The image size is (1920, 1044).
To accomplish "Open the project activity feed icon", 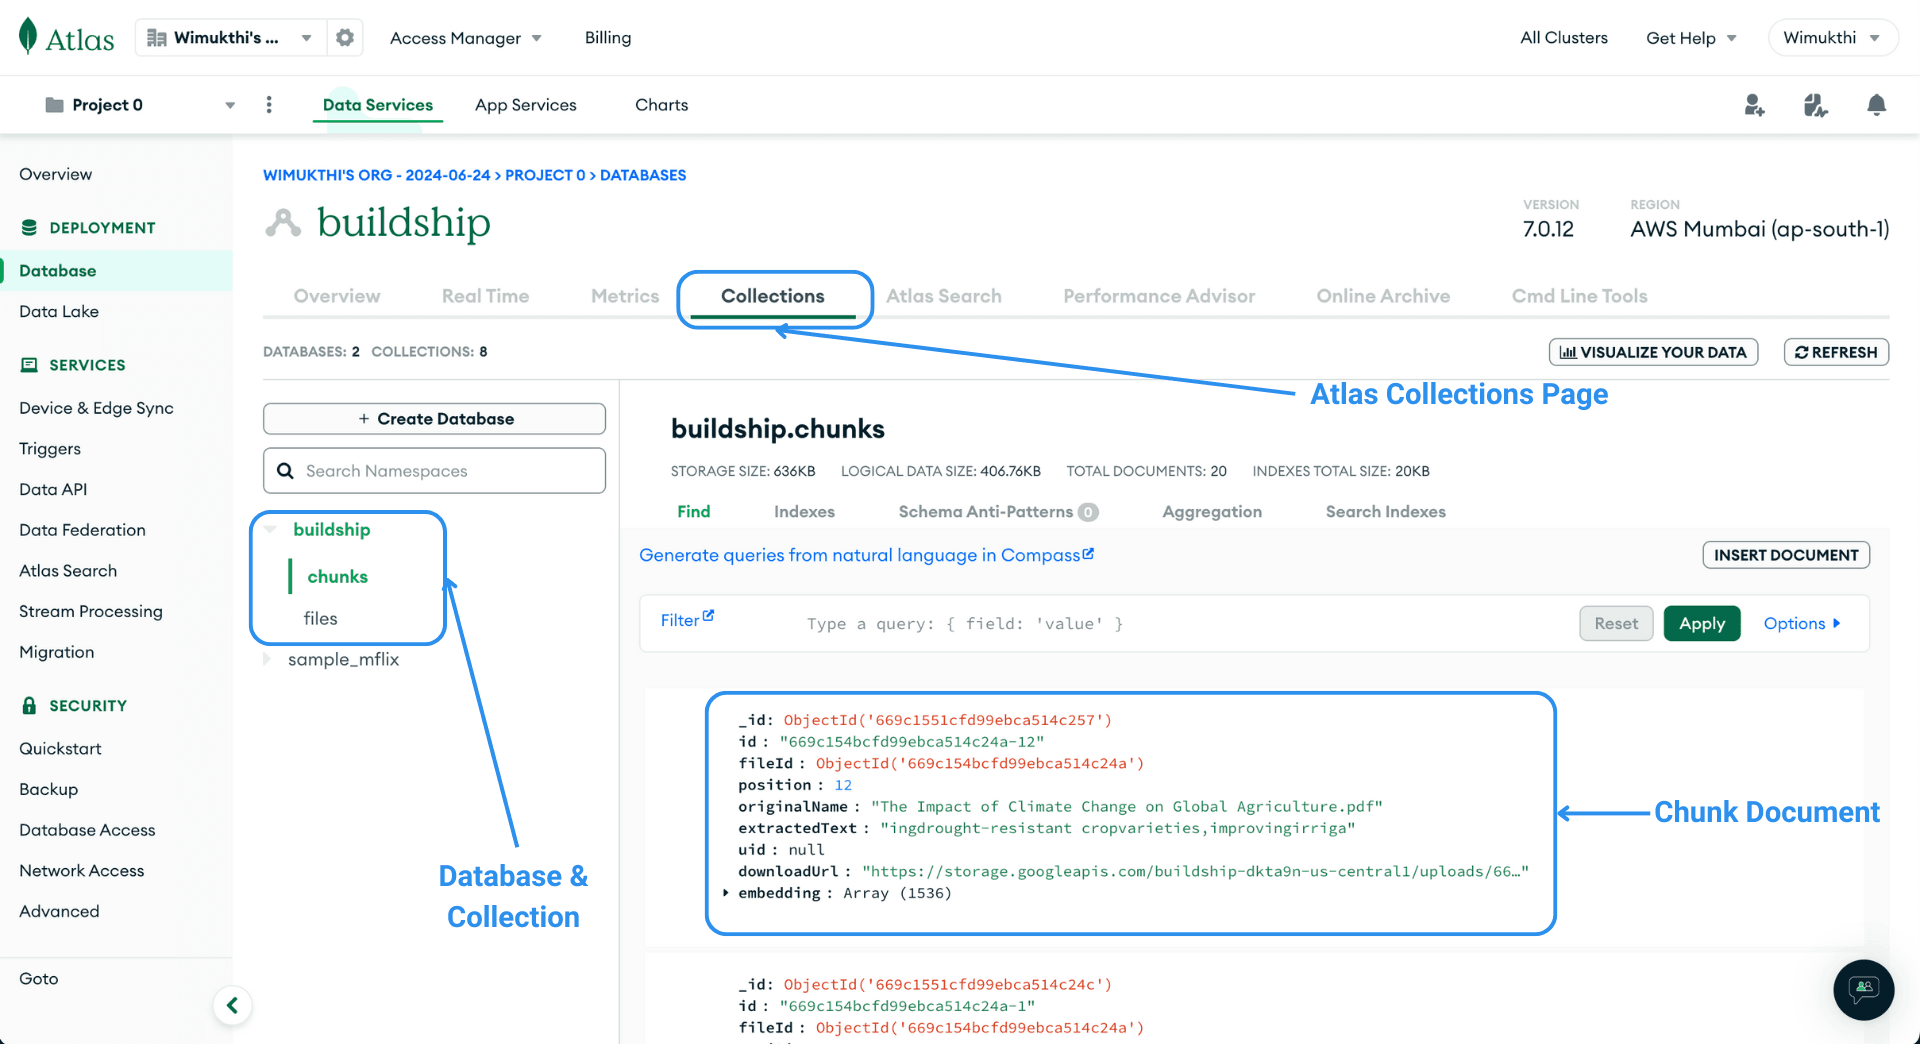I will click(x=1815, y=105).
